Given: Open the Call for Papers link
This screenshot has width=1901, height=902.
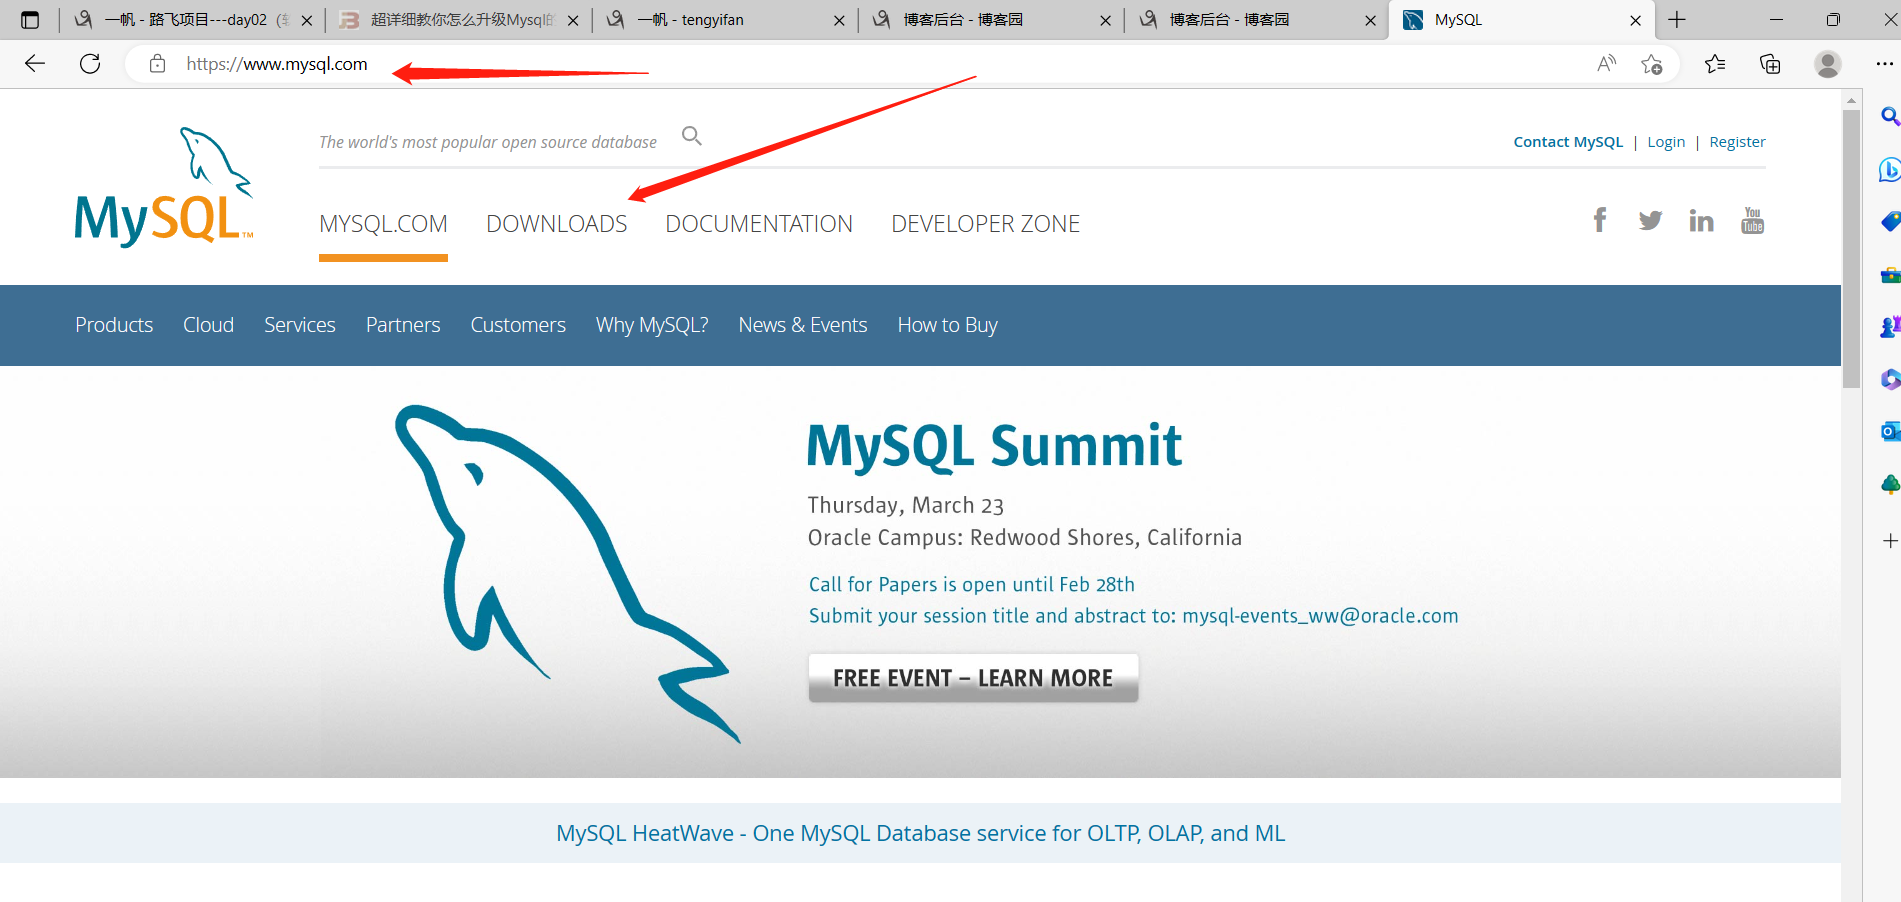Looking at the screenshot, I should 972,584.
